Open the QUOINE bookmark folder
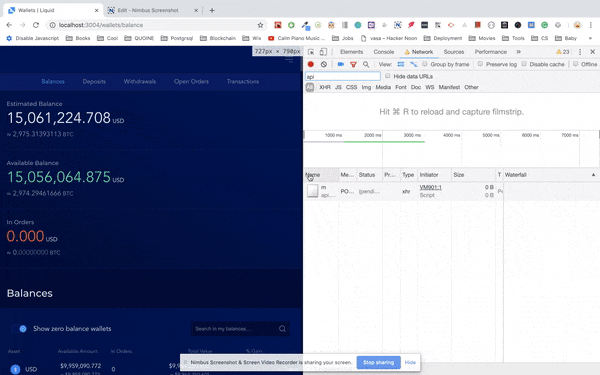Screen dimensions: 600x375 click(x=139, y=38)
